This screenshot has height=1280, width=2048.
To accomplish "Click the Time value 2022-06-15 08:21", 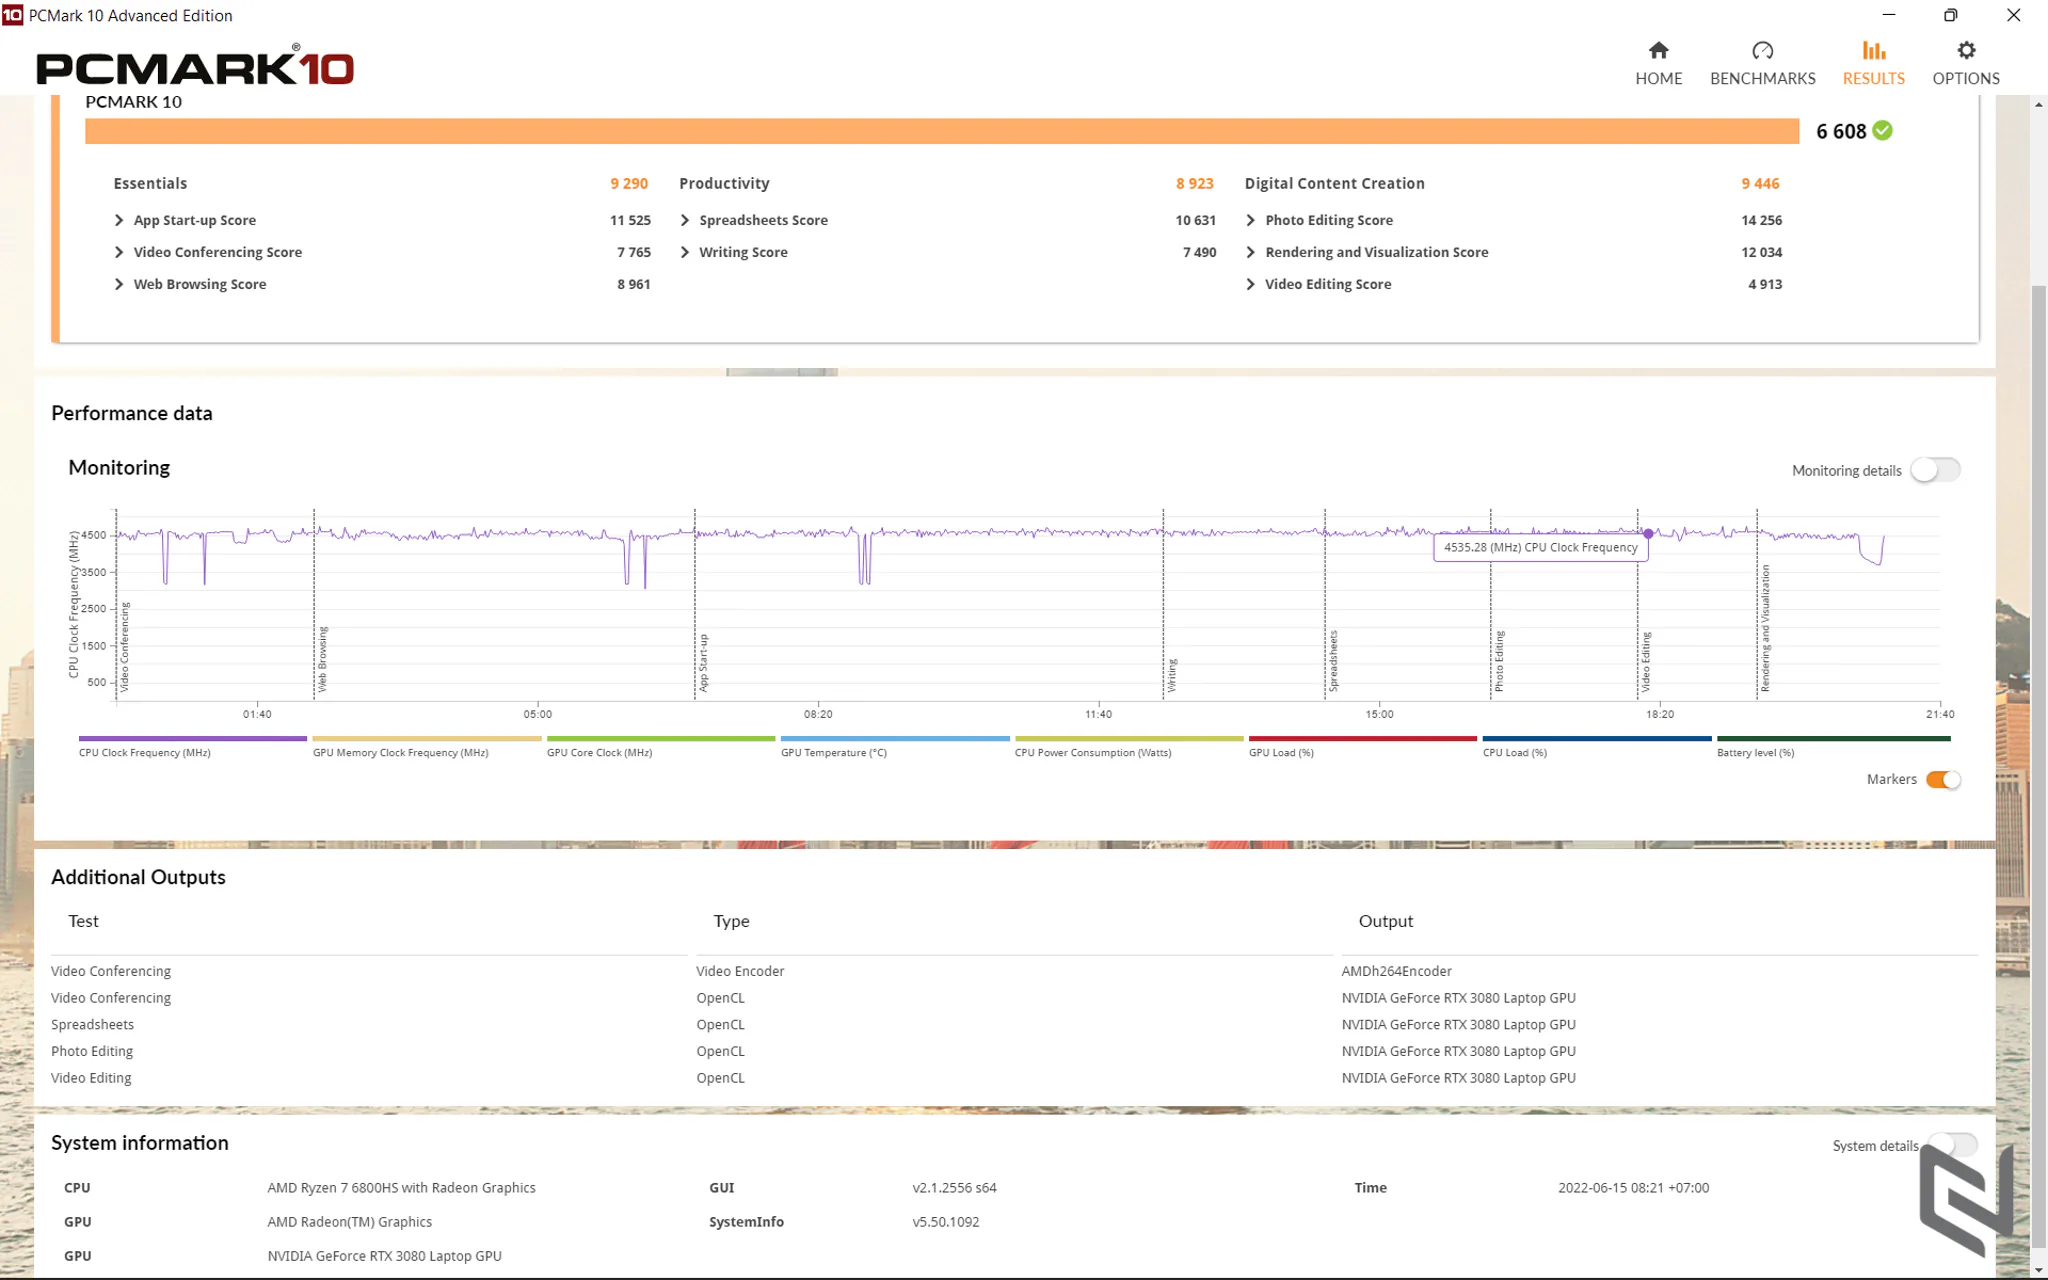I will click(1633, 1188).
